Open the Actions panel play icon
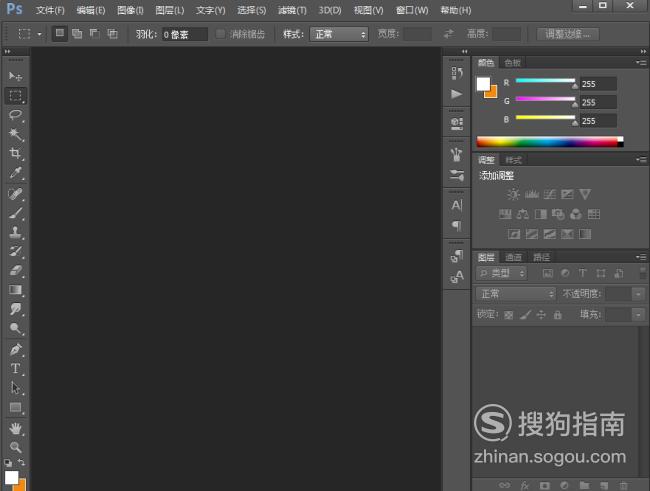 tap(457, 94)
